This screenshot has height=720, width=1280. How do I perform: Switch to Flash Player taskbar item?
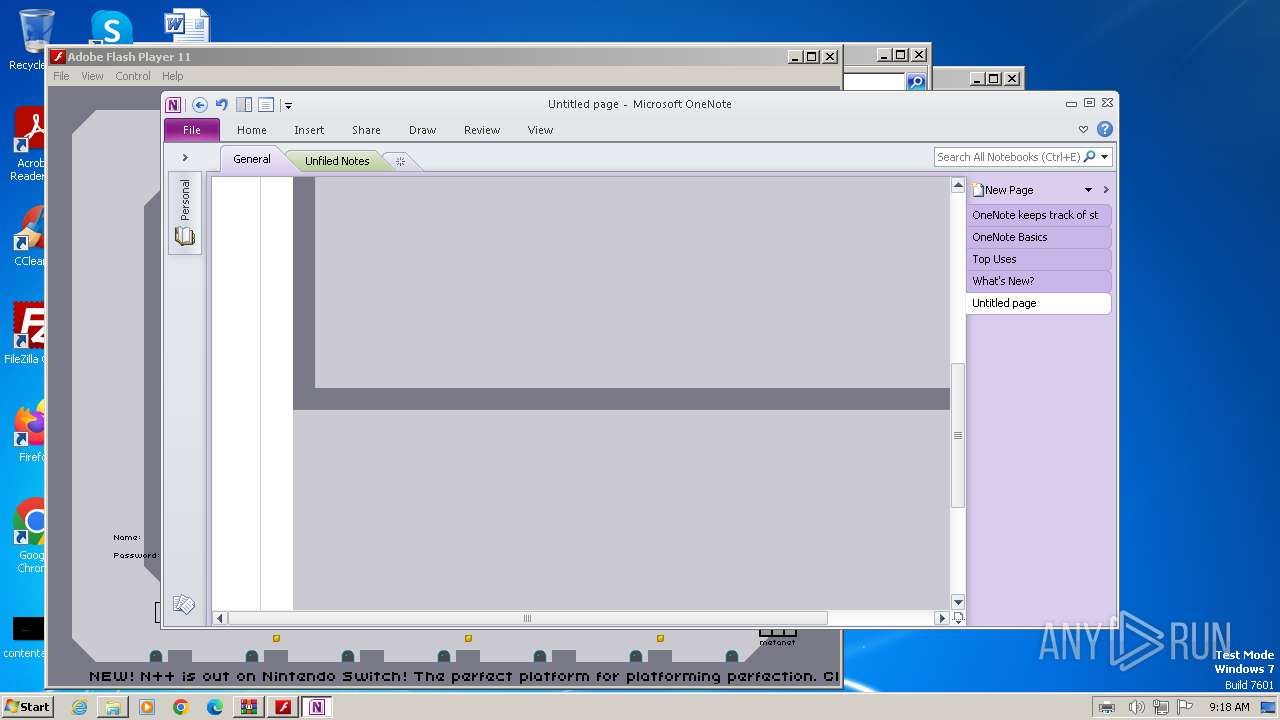(x=283, y=707)
